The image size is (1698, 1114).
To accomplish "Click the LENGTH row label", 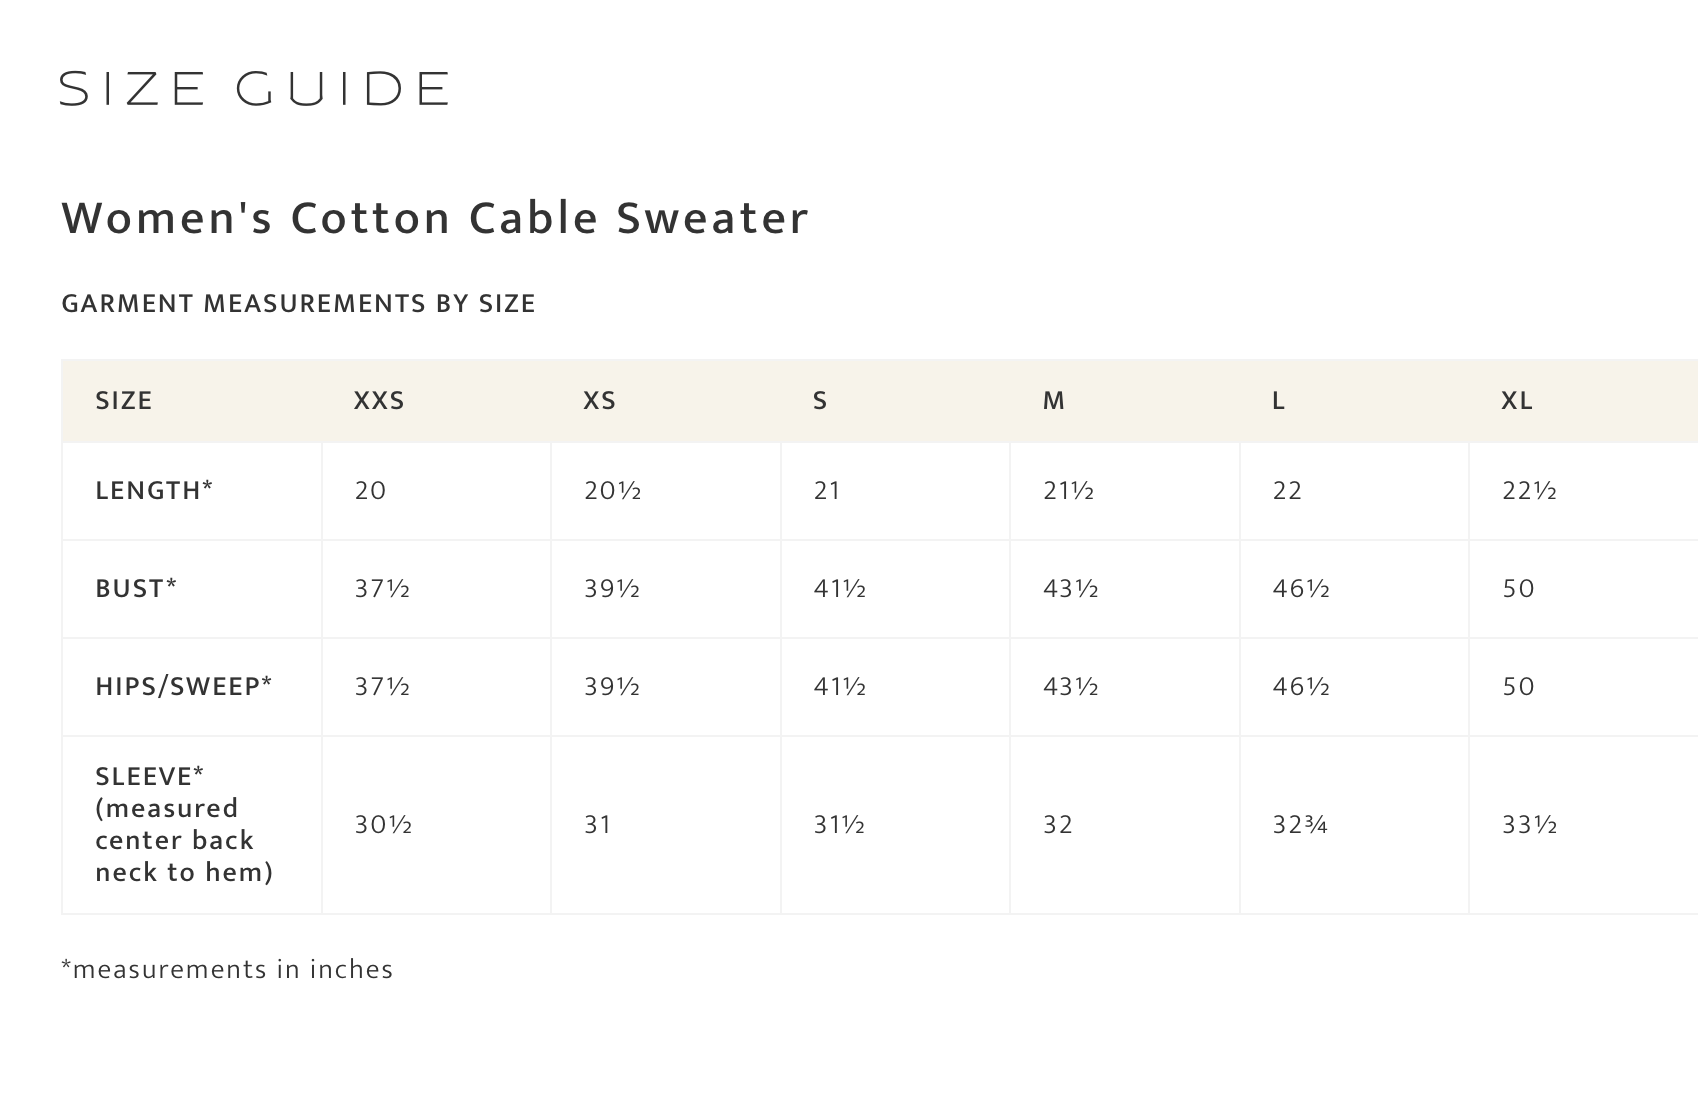I will pos(154,490).
